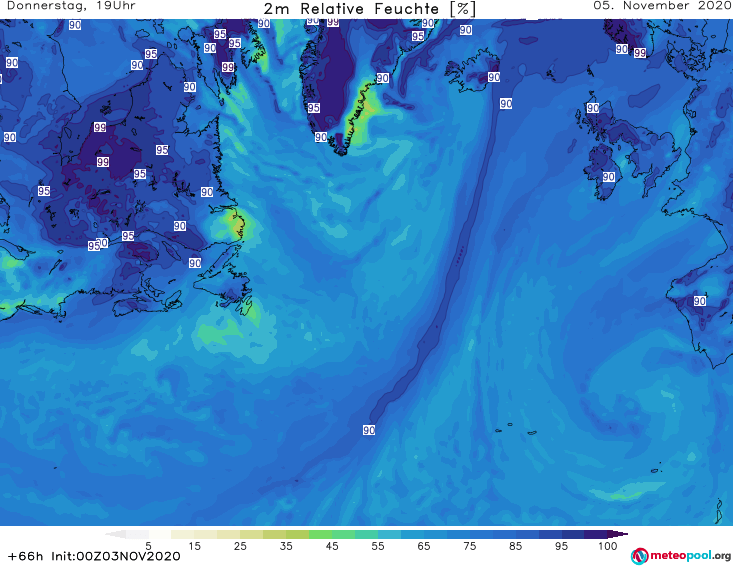Click the '90' contour label over Ireland
The width and height of the screenshot is (733, 566).
[608, 177]
